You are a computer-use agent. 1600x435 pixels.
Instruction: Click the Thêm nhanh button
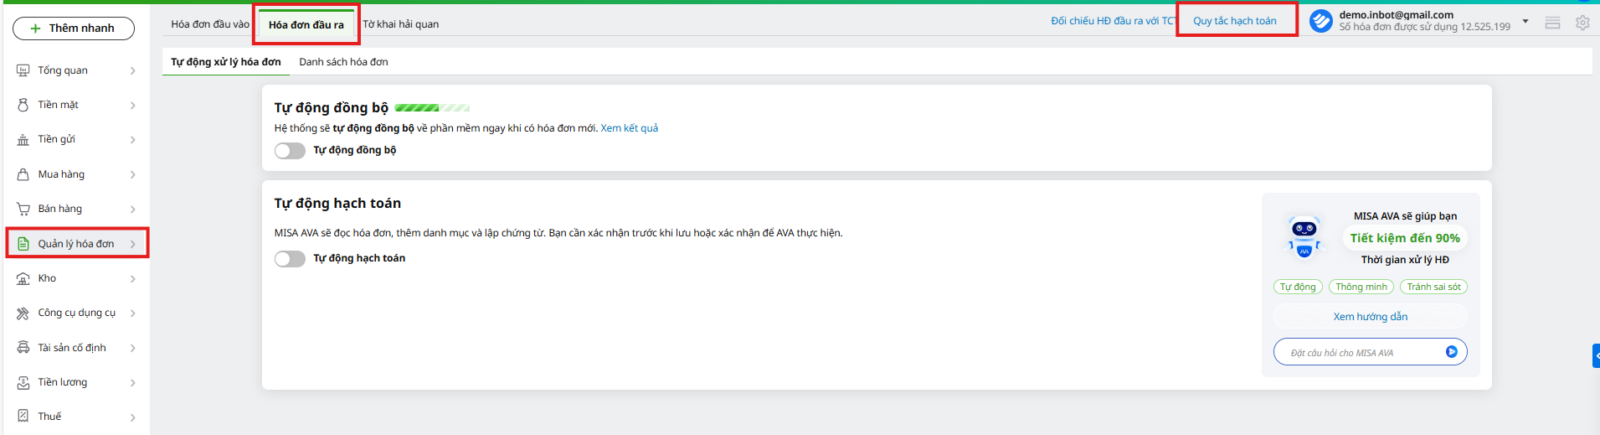[x=73, y=28]
